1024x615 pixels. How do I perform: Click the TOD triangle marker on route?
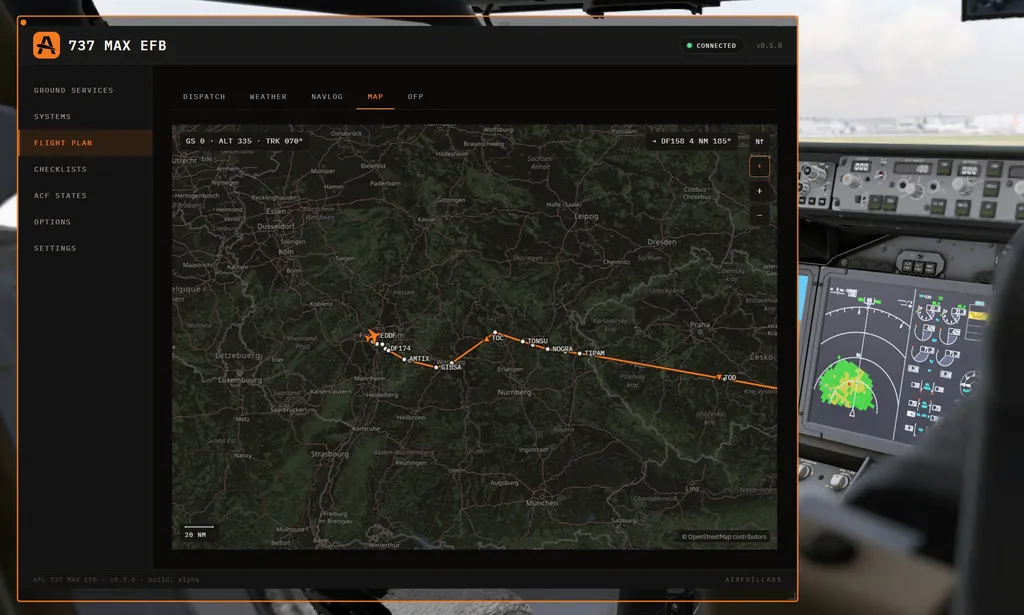(719, 377)
